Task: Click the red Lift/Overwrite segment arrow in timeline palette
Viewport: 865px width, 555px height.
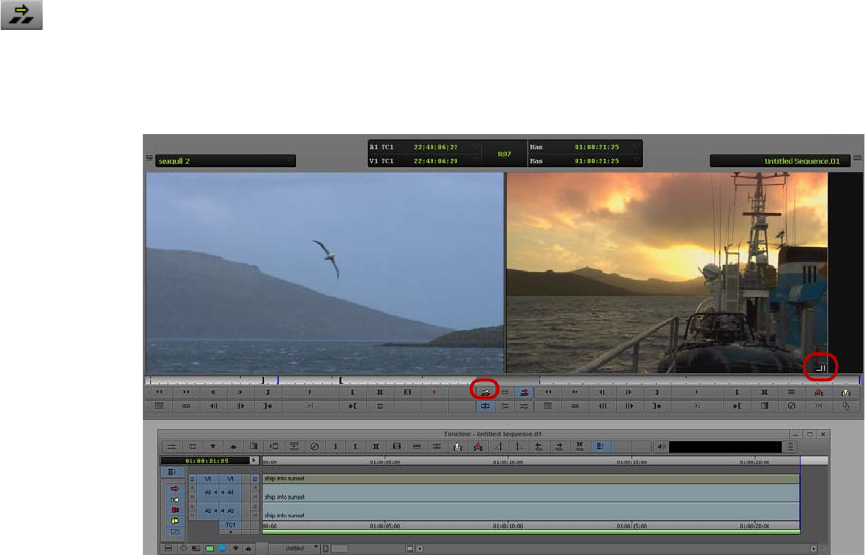Action: (x=176, y=489)
